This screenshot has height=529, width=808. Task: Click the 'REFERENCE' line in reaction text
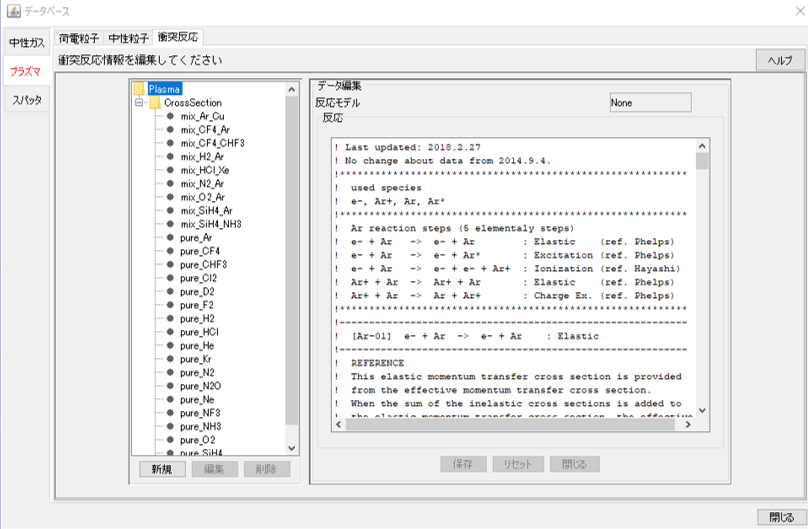pos(369,363)
